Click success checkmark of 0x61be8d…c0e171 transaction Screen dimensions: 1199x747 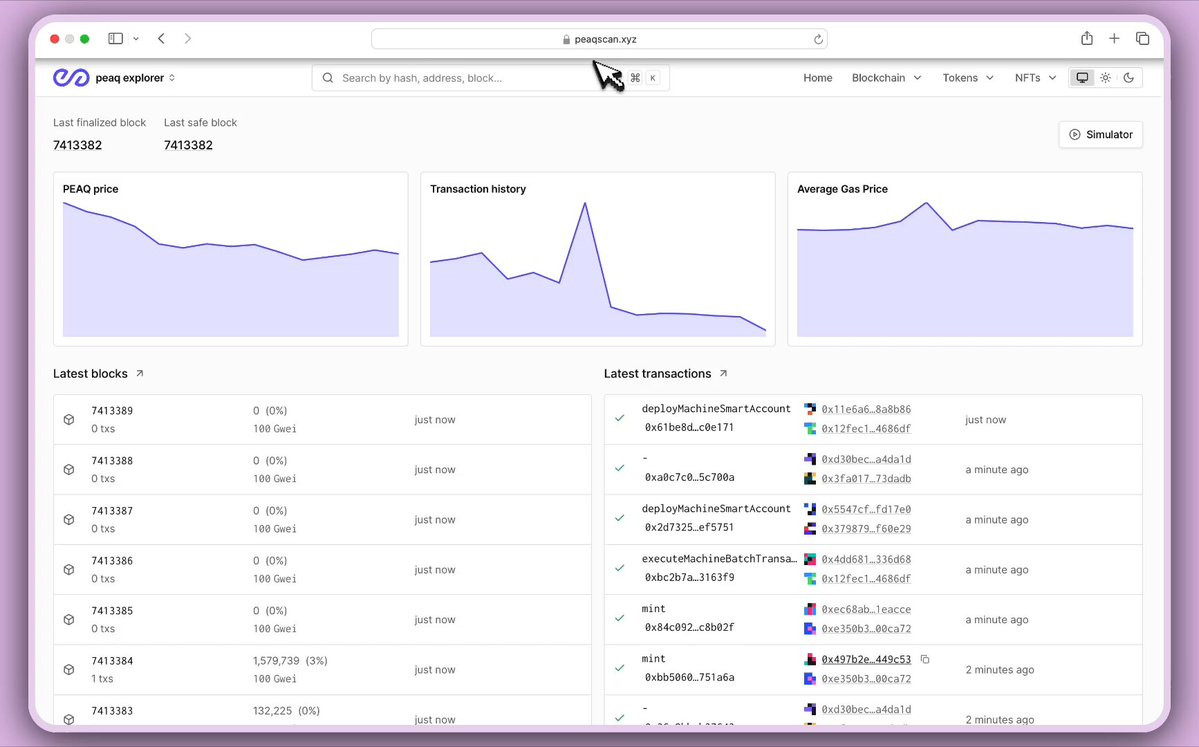(x=619, y=418)
